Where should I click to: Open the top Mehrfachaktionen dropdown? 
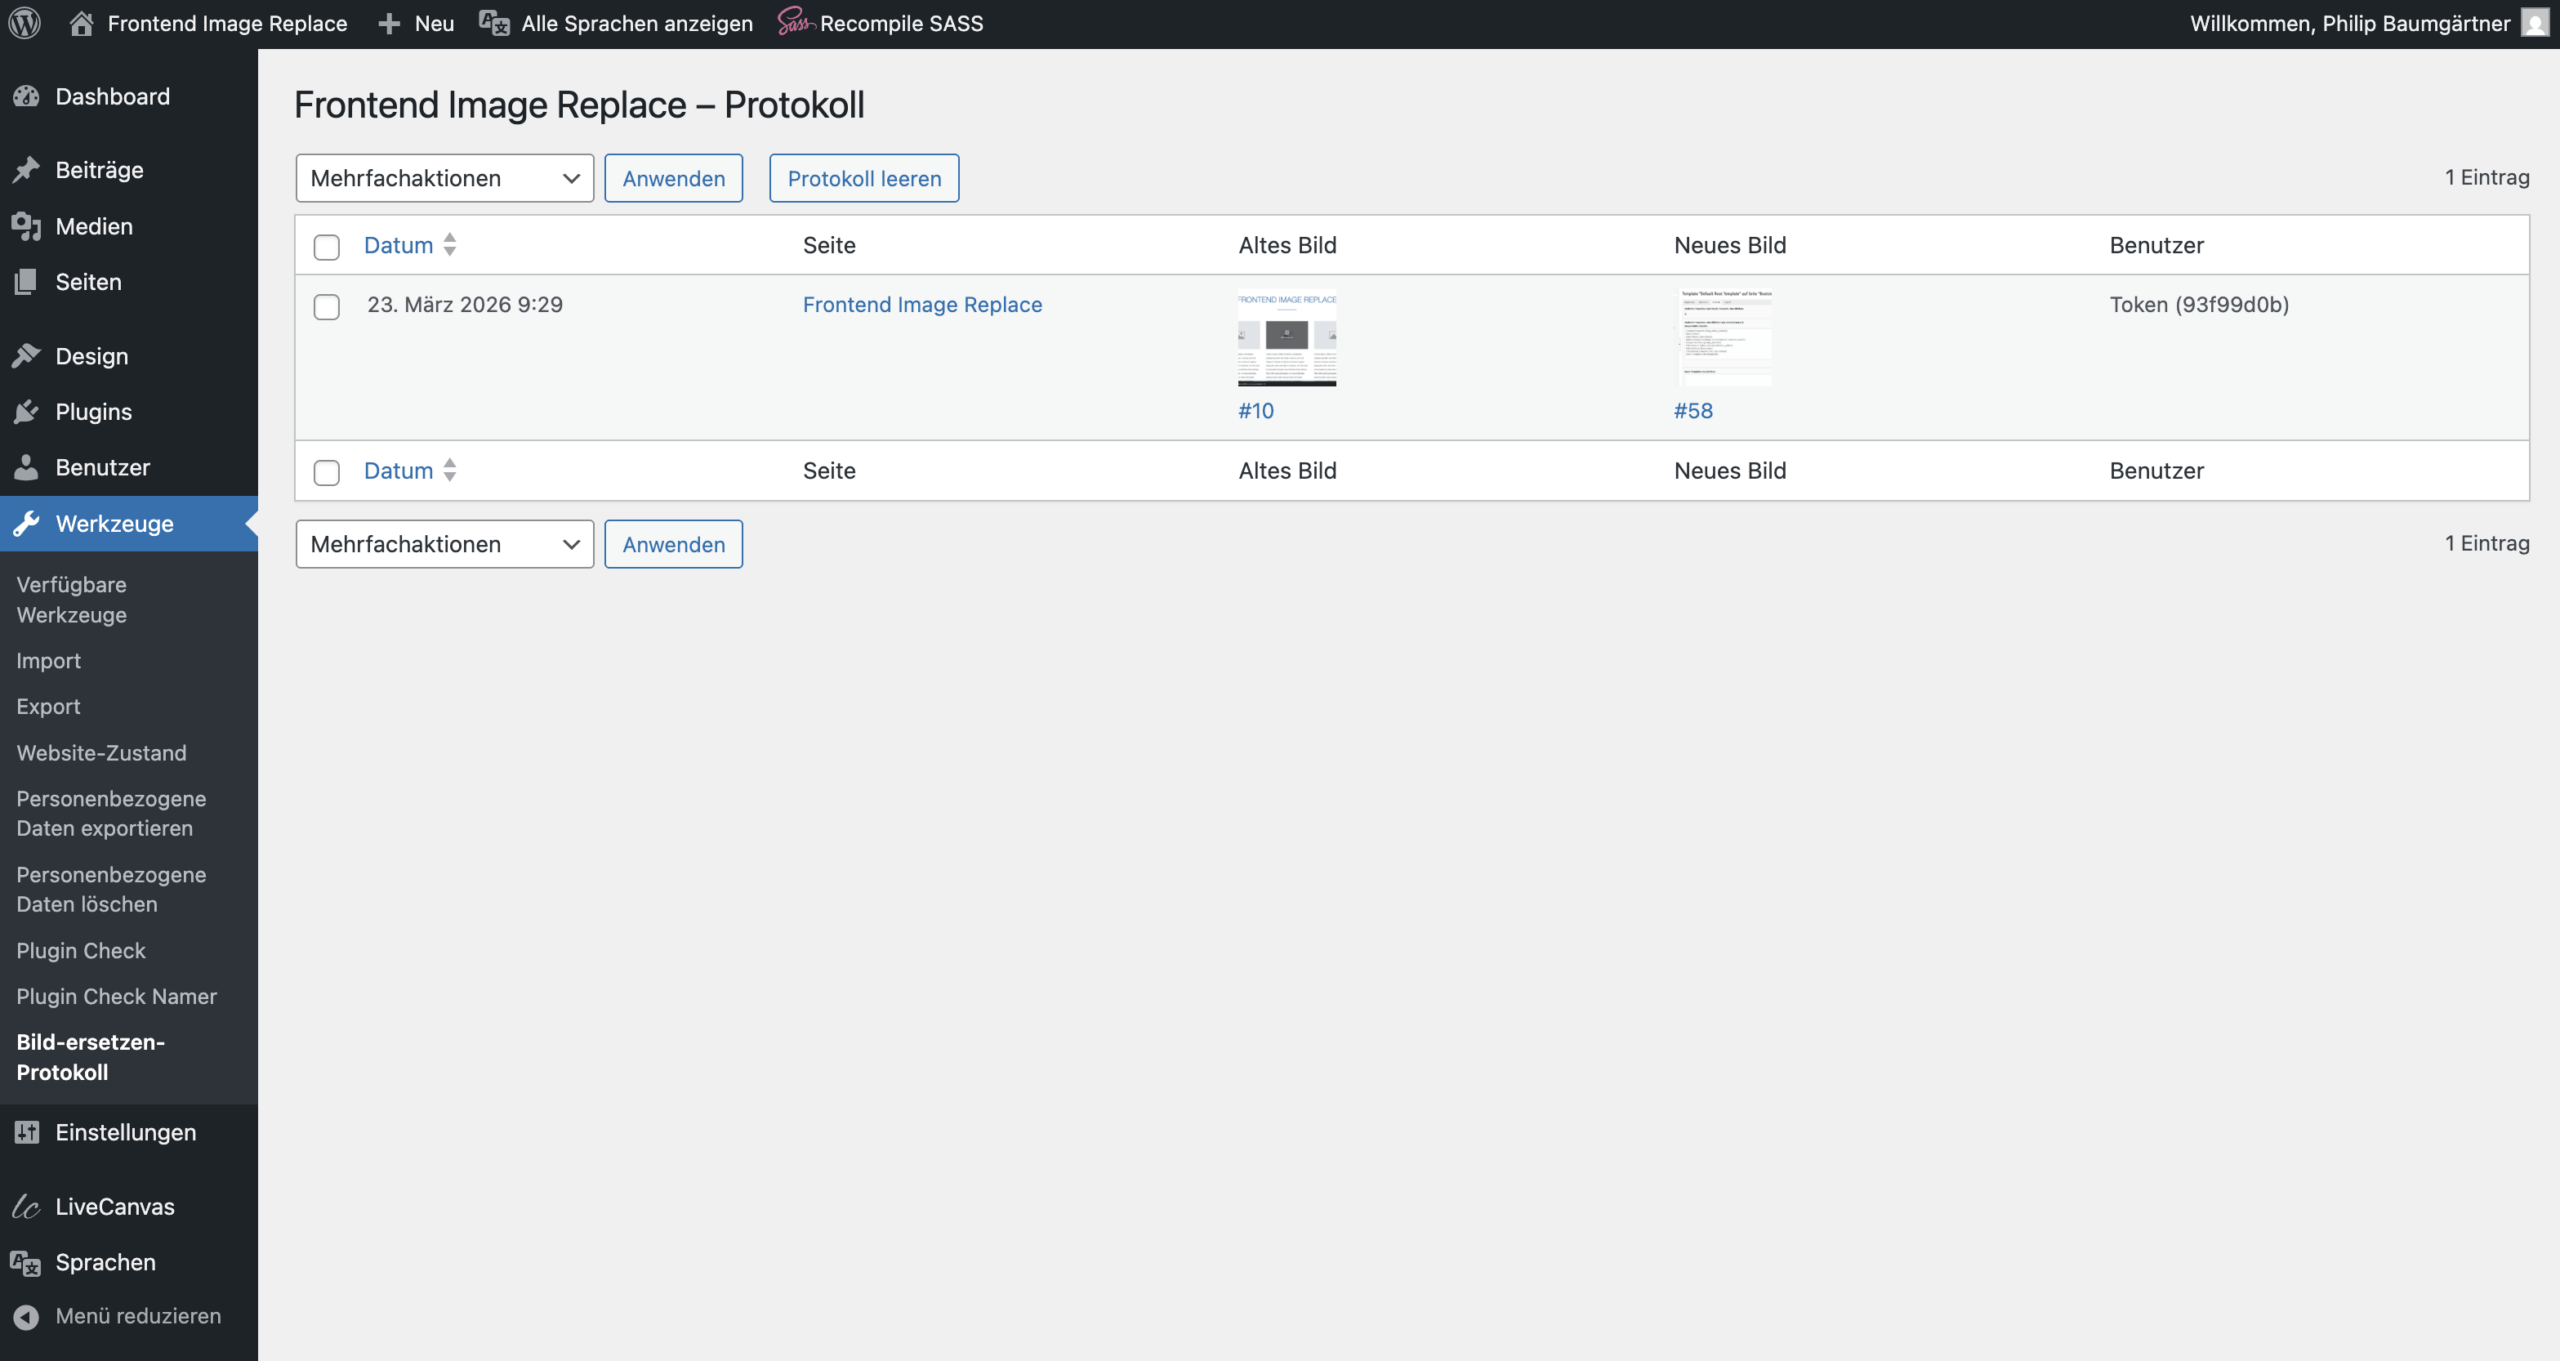[x=444, y=178]
